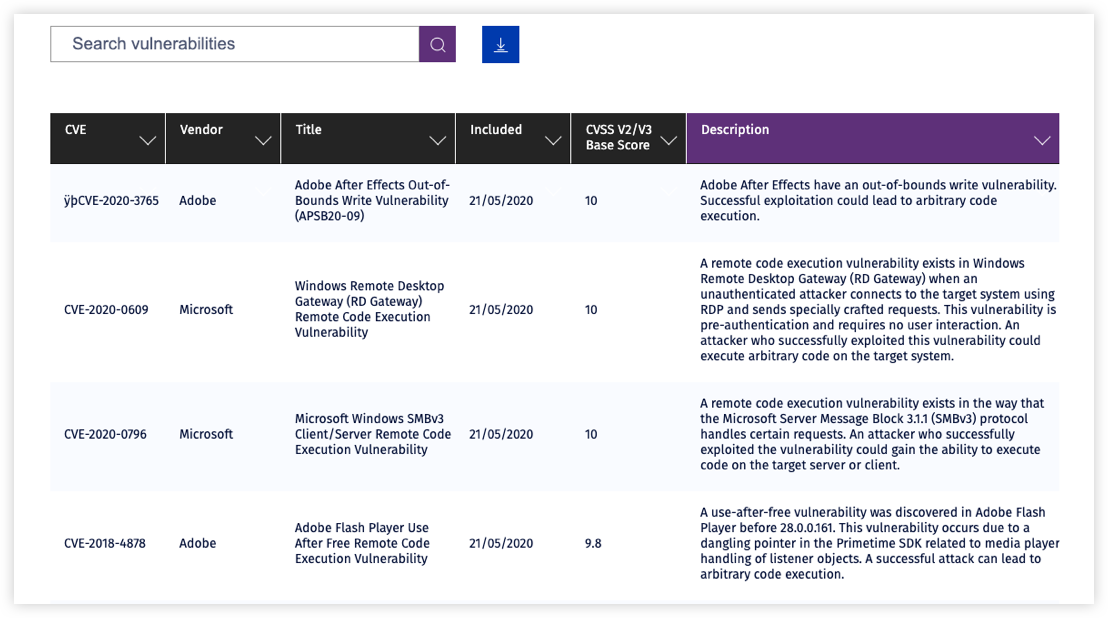Select the Microsoft Windows SMBv3 title
Screen dimensions: 1108x618
(372, 434)
